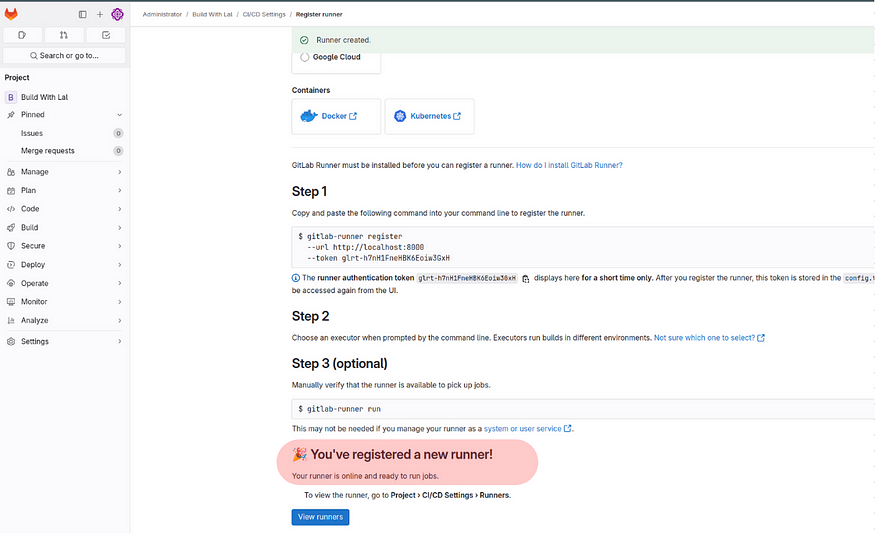
Task: Click the Docker whale icon
Action: [x=309, y=116]
